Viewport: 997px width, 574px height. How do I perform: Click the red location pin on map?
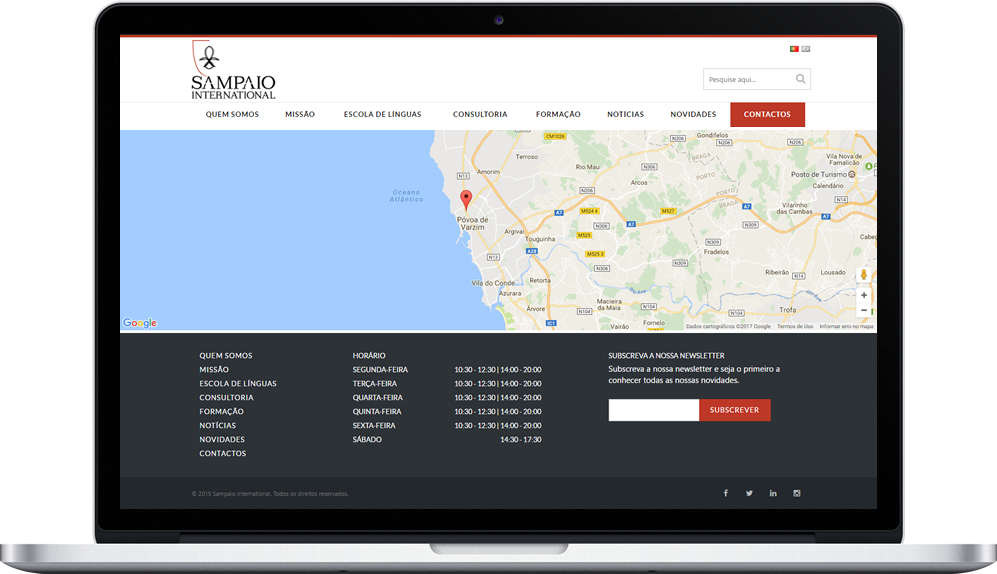[466, 198]
